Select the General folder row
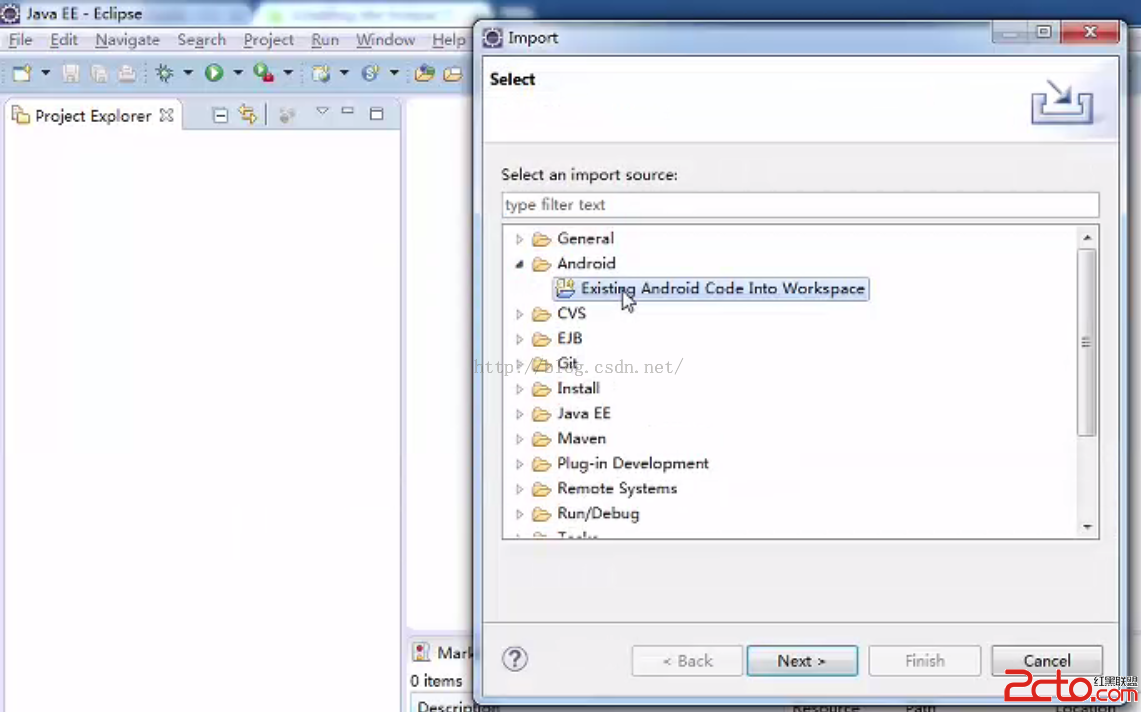Image resolution: width=1141 pixels, height=712 pixels. click(573, 239)
